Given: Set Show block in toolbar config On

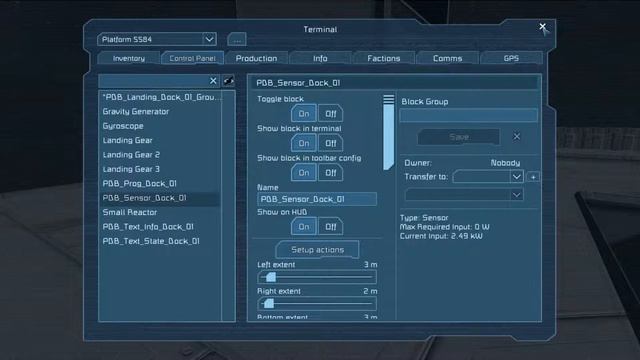Looking at the screenshot, I should (304, 173).
